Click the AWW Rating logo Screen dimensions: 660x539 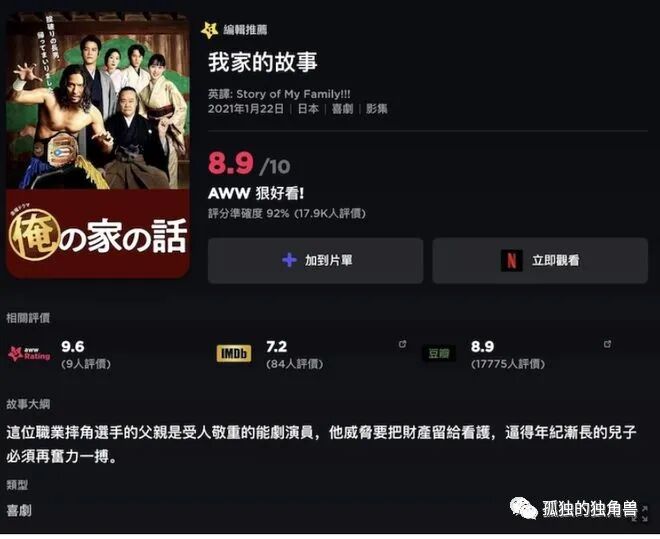[x=29, y=354]
